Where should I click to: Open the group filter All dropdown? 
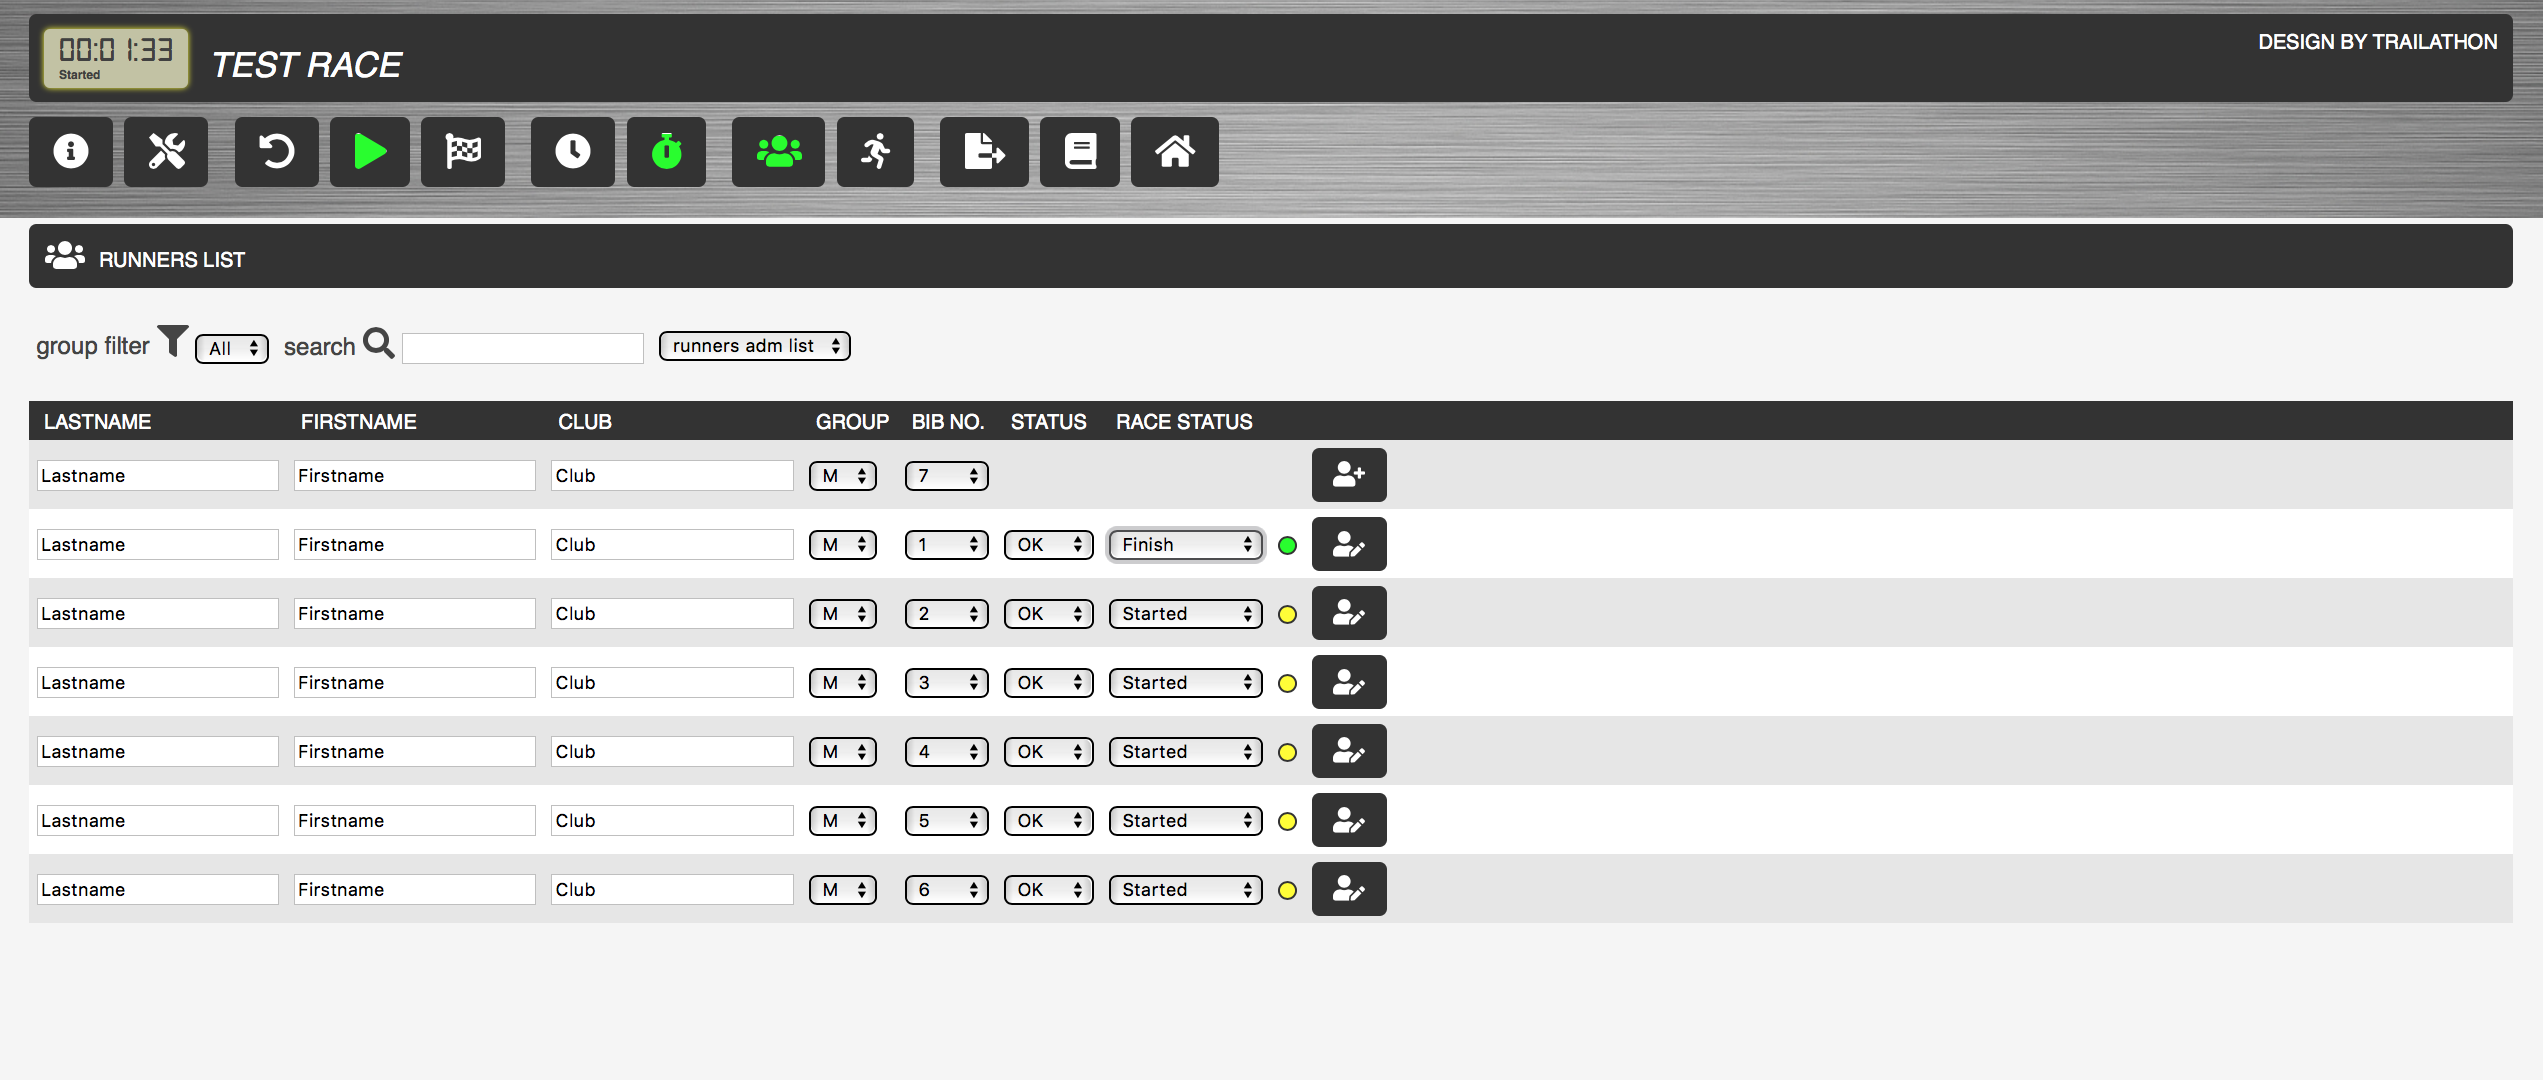click(x=232, y=348)
